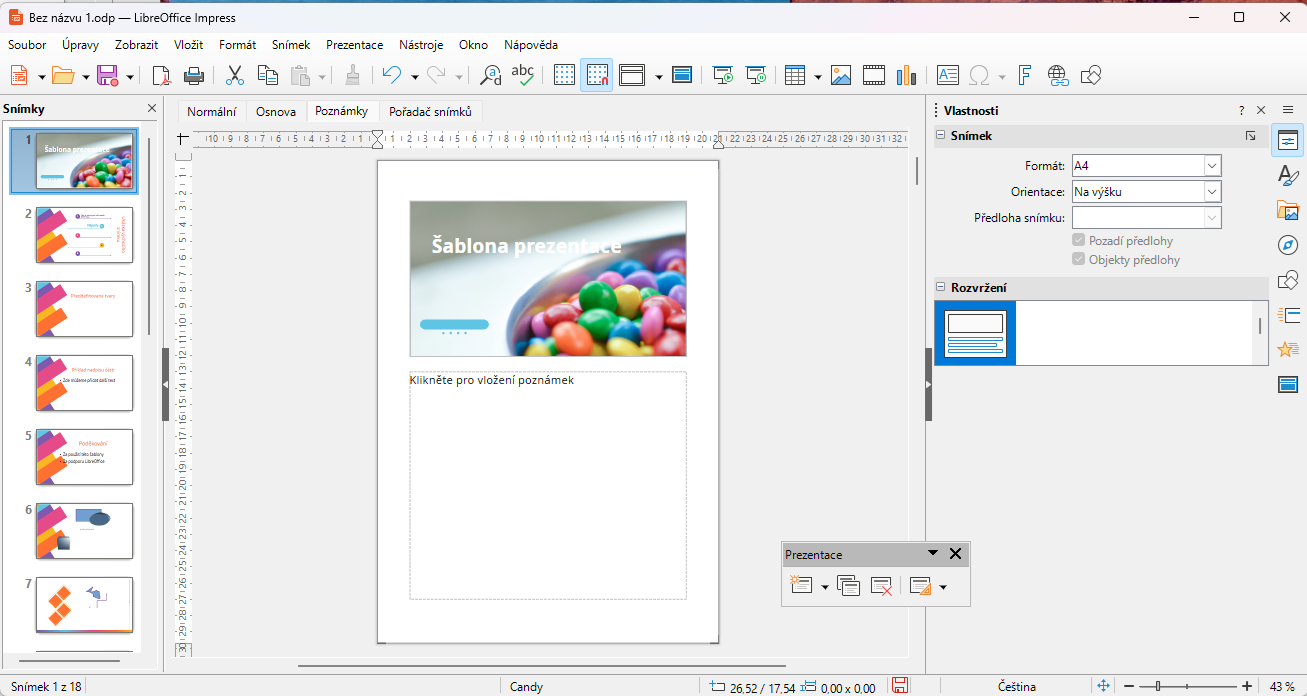Open Find and Replace magnifier icon
Screen dimensions: 1307x696
pyautogui.click(x=491, y=75)
